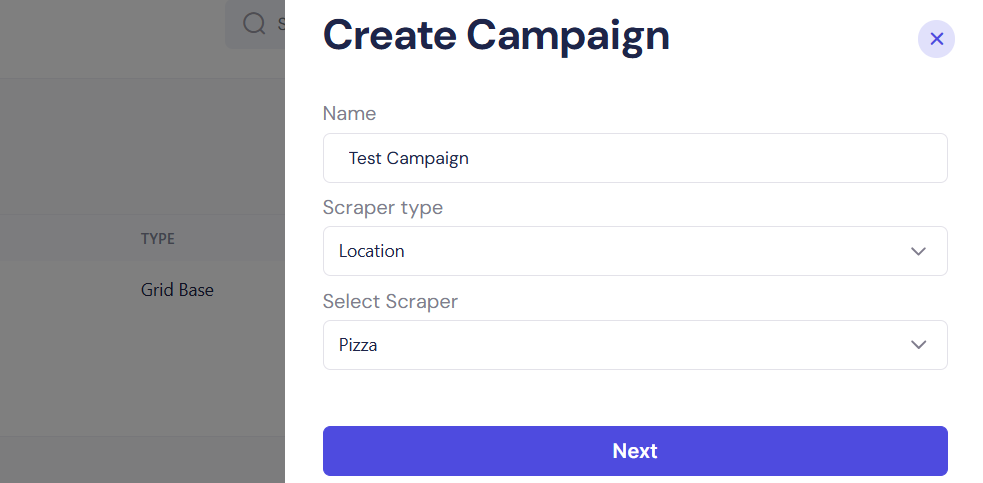Click the Pizza scraper selection

pyautogui.click(x=358, y=345)
